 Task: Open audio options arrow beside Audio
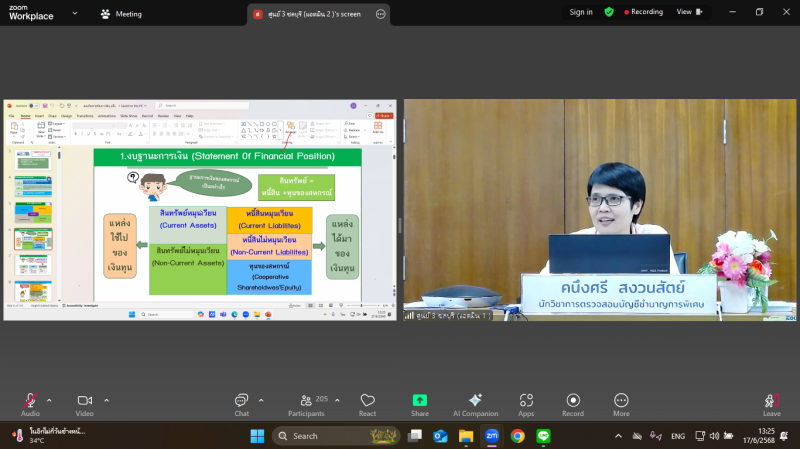49,401
